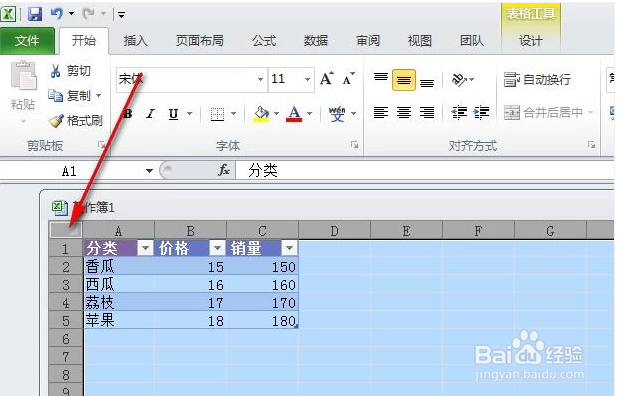This screenshot has height=396, width=619.
Task: Toggle the highlighted middle align button
Action: (403, 80)
